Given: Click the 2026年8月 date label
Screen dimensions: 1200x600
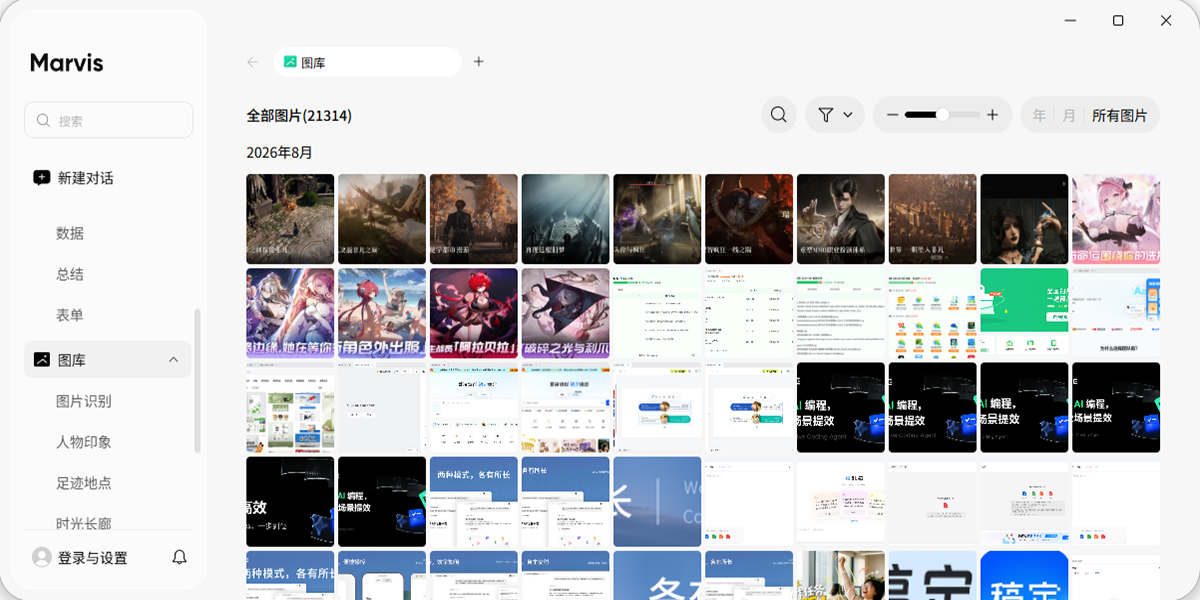Looking at the screenshot, I should 279,152.
